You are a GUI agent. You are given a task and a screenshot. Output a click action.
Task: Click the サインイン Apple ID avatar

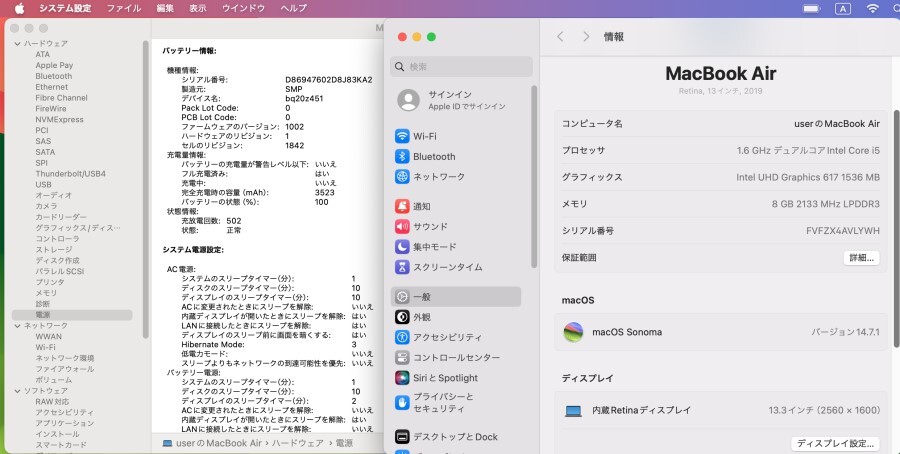408,100
